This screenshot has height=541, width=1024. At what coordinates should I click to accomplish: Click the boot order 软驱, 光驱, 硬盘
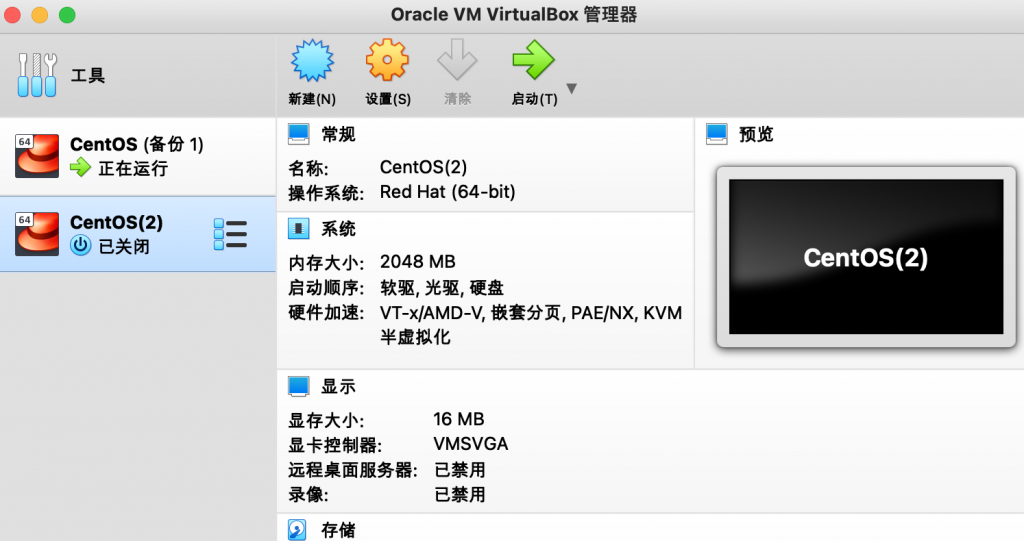(x=441, y=287)
